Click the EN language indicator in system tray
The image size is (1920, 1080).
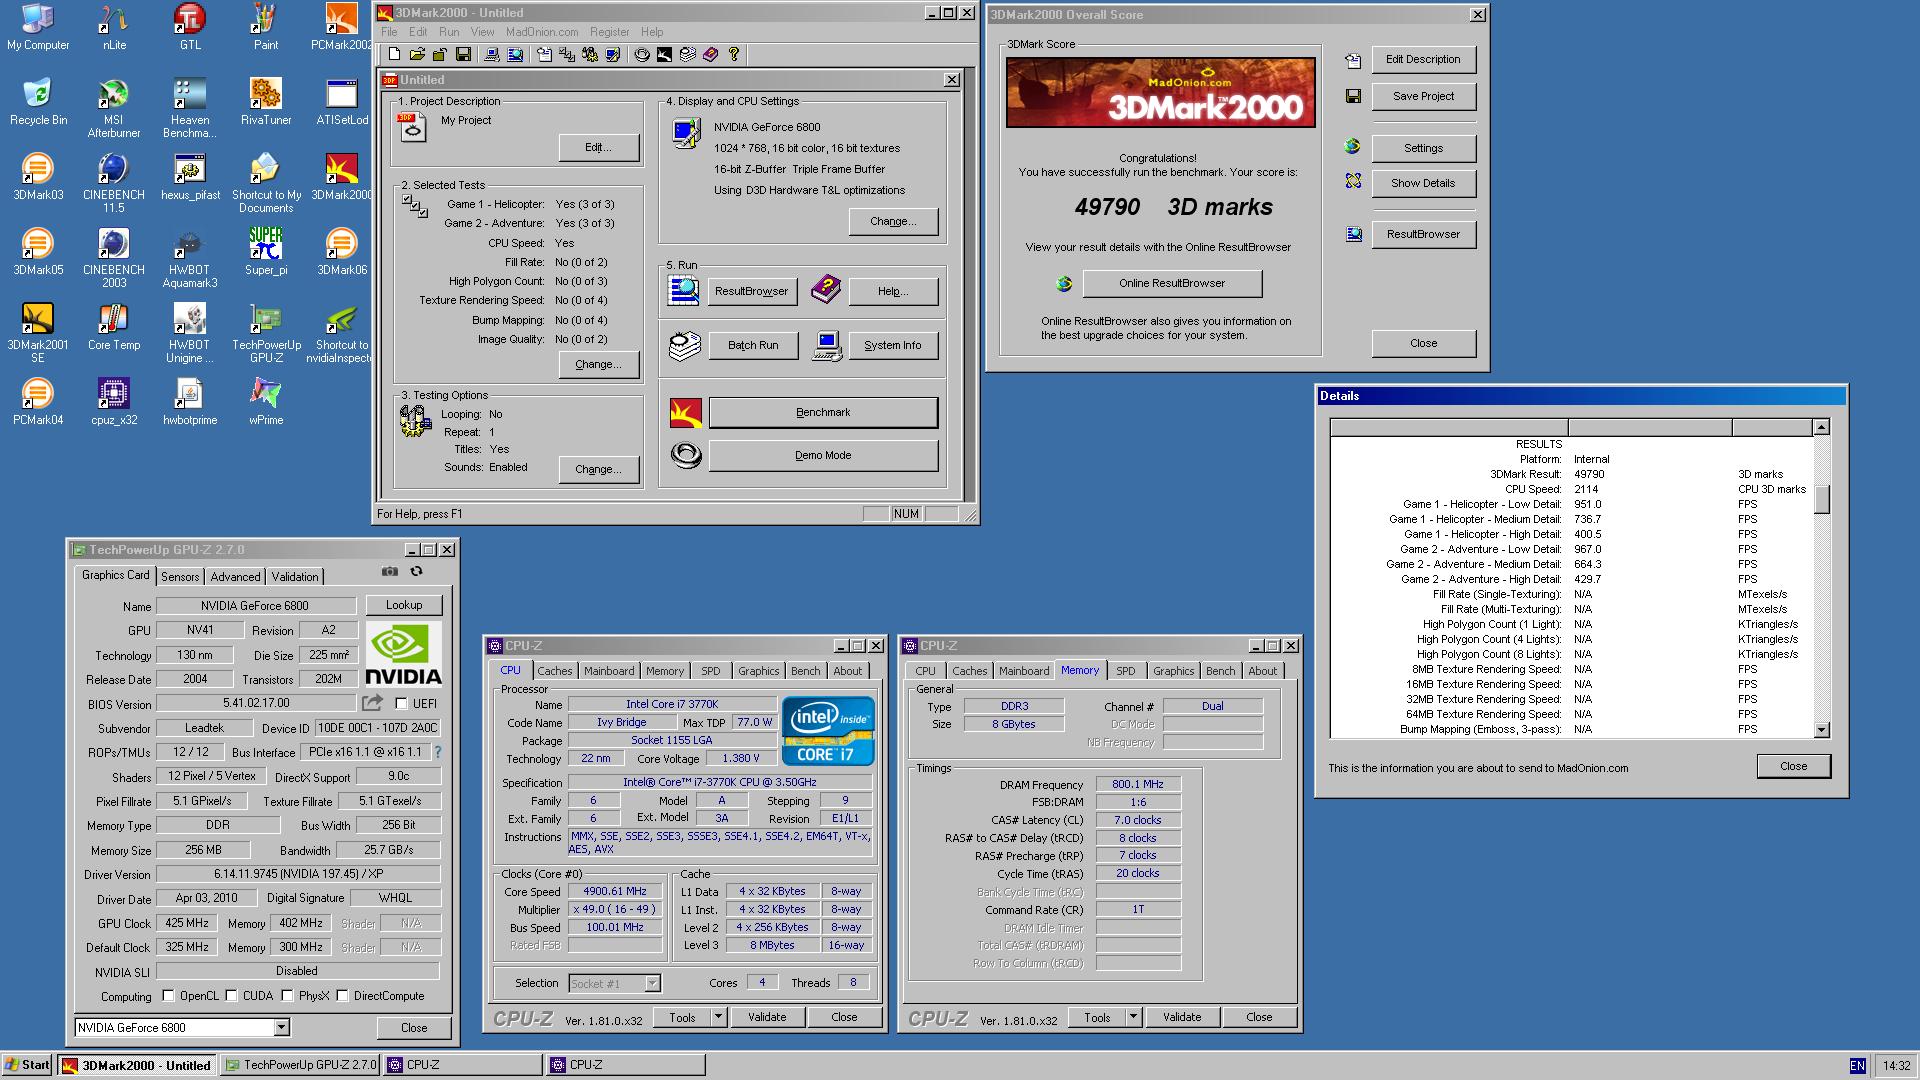coord(1857,1066)
